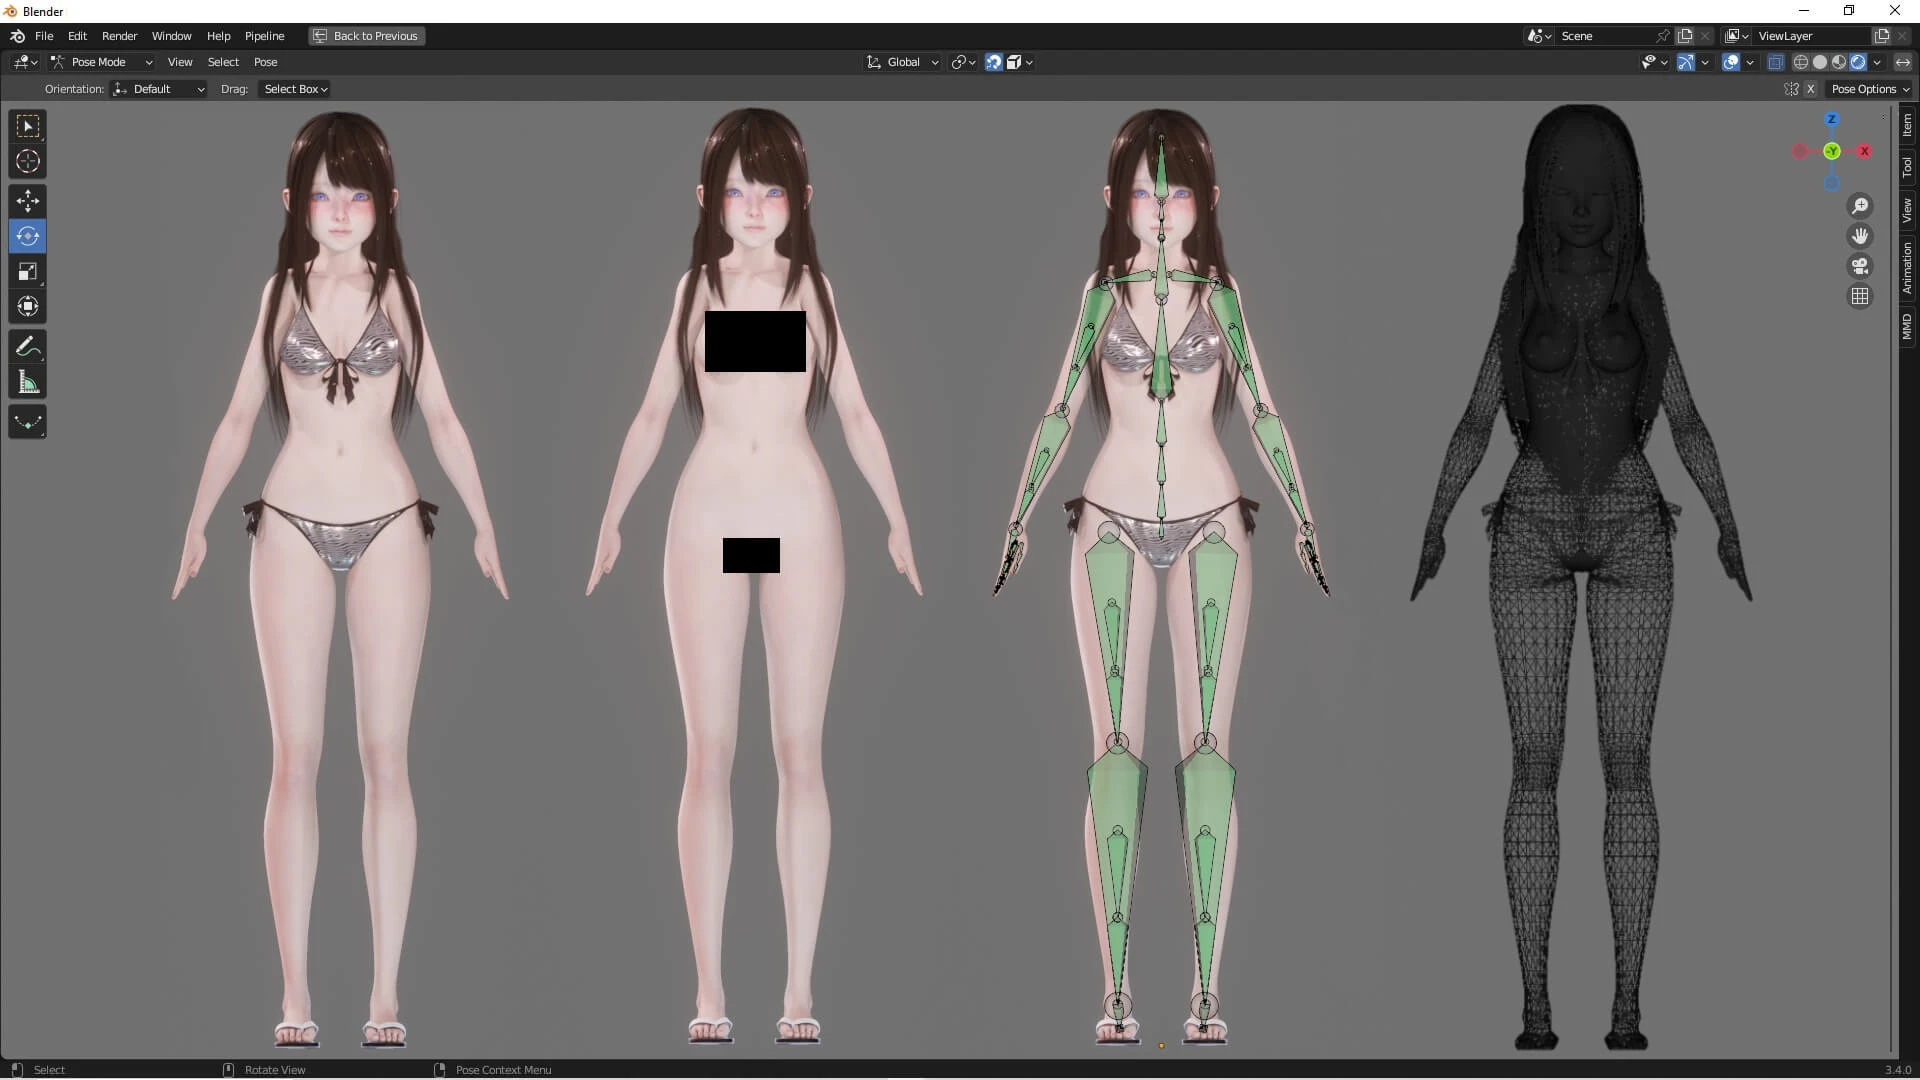Pick the Measure ruler tool
Screen dimensions: 1920x1080
pos(28,382)
